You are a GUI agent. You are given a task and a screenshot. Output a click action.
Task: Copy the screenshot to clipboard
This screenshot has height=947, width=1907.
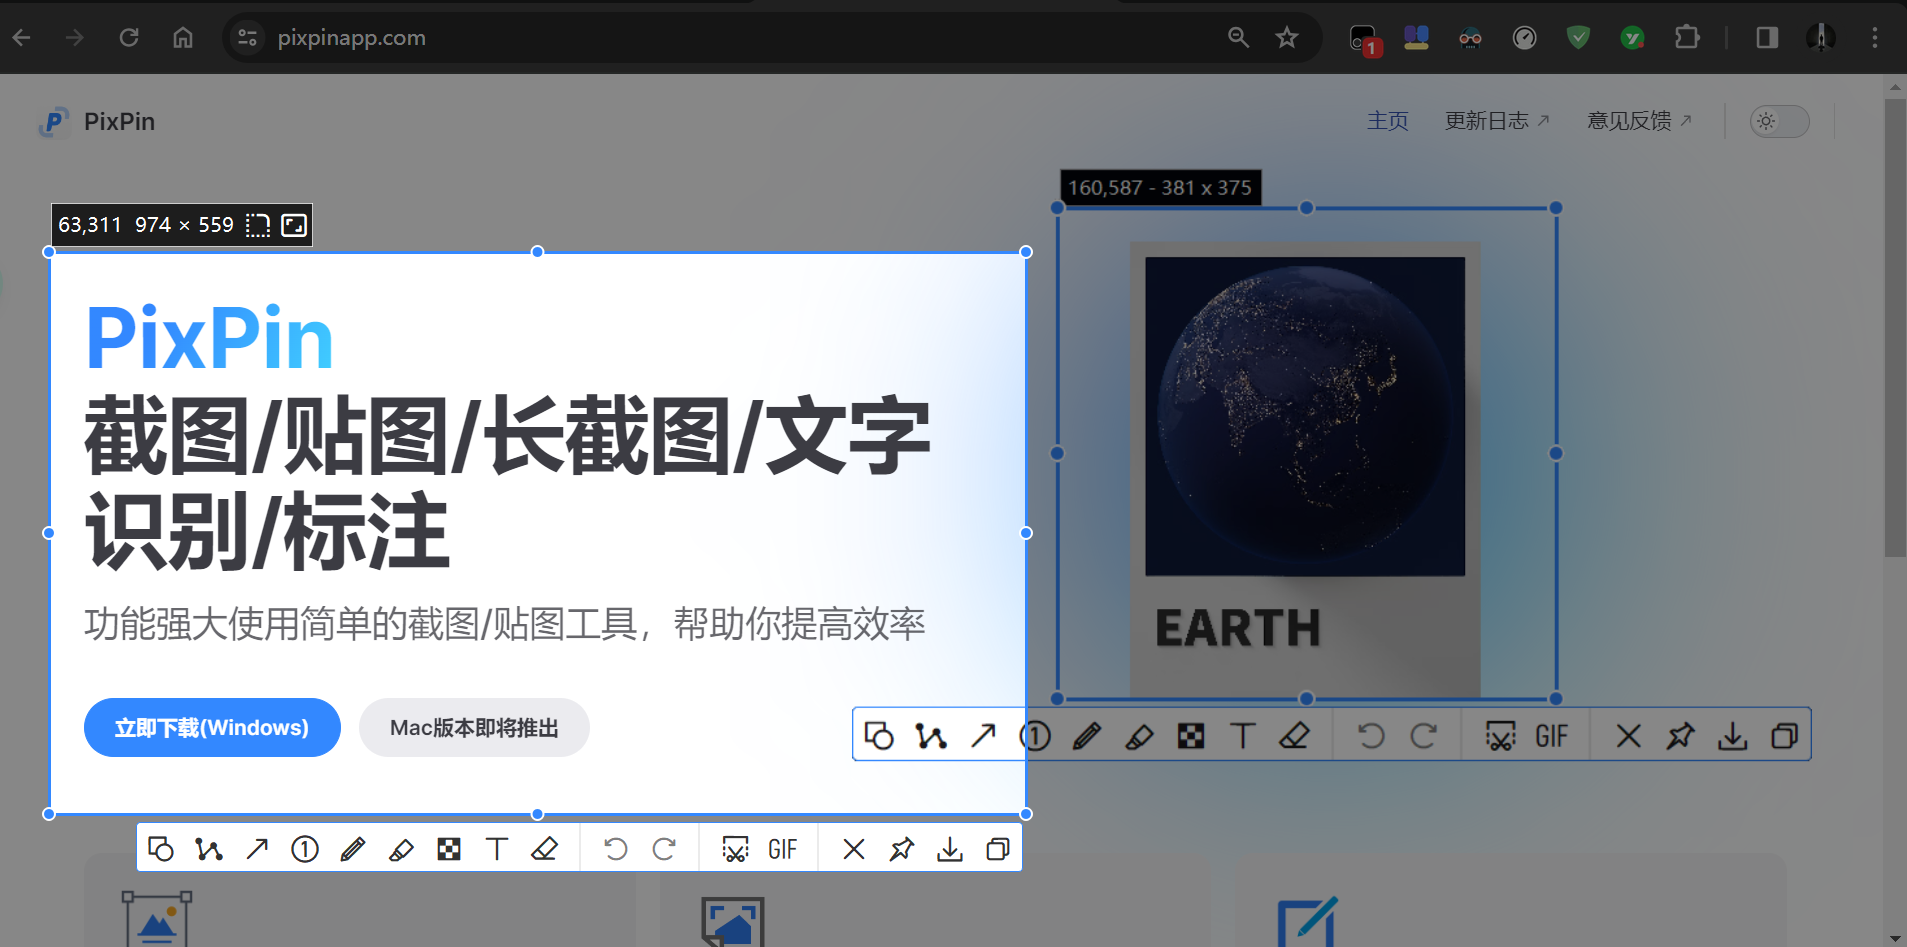tap(998, 848)
